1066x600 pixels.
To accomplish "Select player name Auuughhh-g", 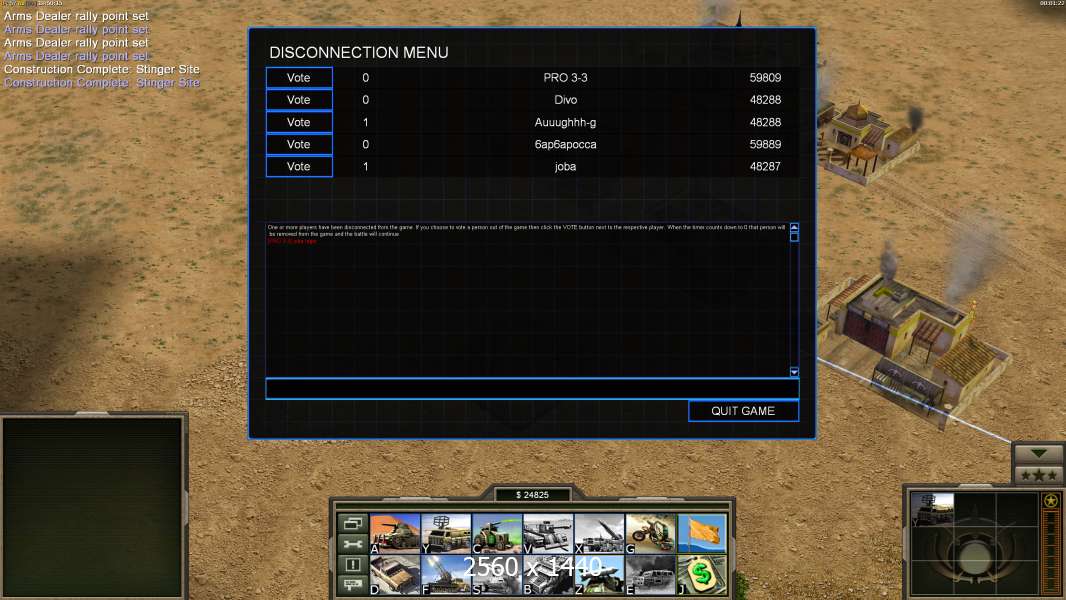I will pyautogui.click(x=565, y=122).
